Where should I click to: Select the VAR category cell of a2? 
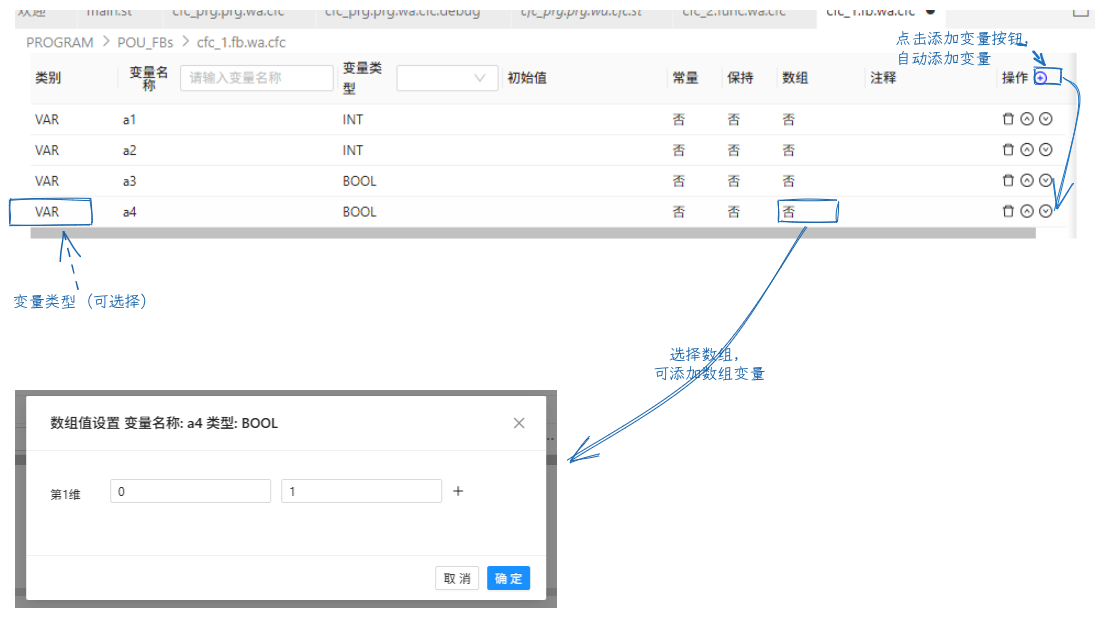(47, 150)
